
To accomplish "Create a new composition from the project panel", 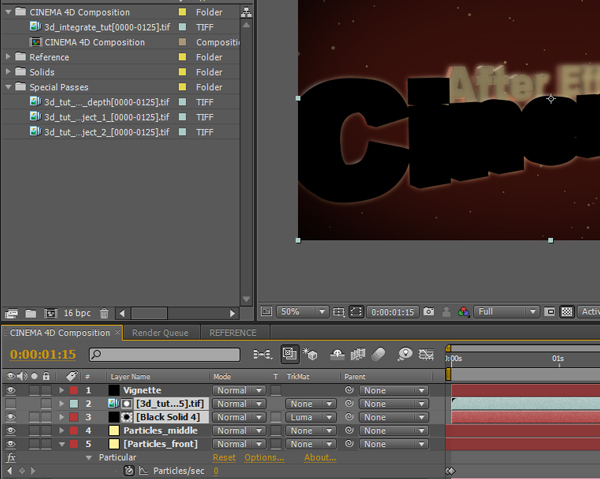I will pos(50,314).
